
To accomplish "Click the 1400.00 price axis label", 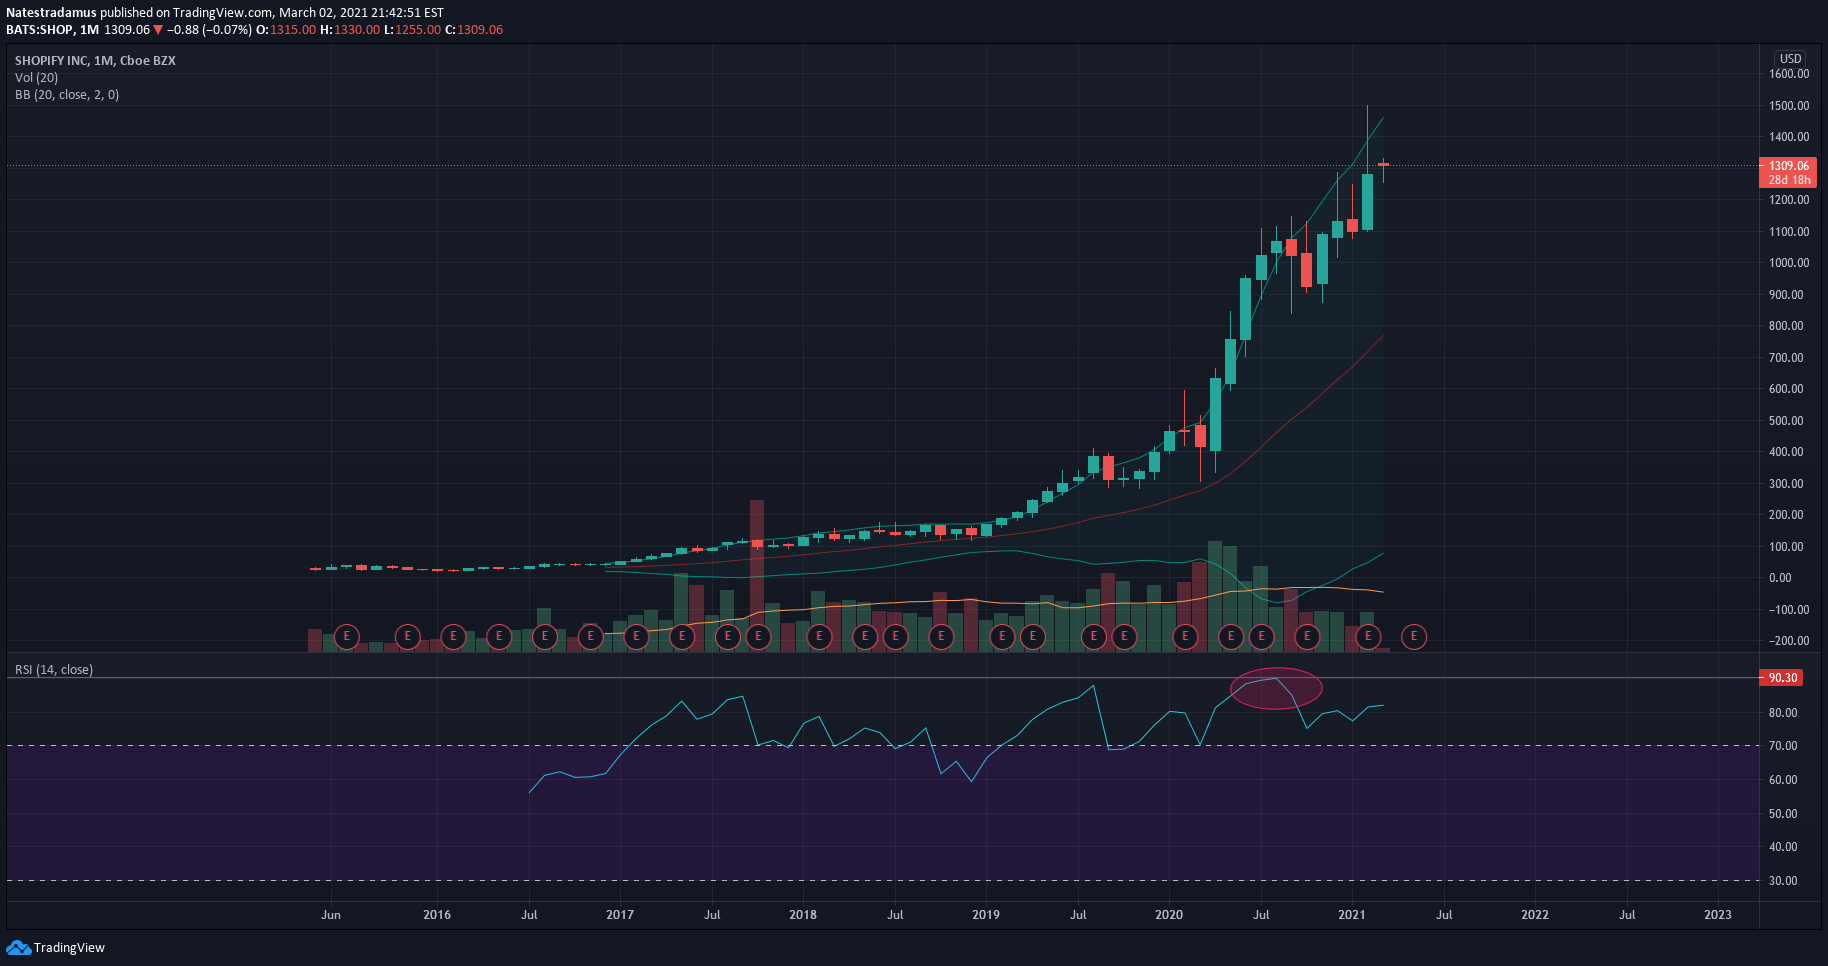I will (1789, 137).
